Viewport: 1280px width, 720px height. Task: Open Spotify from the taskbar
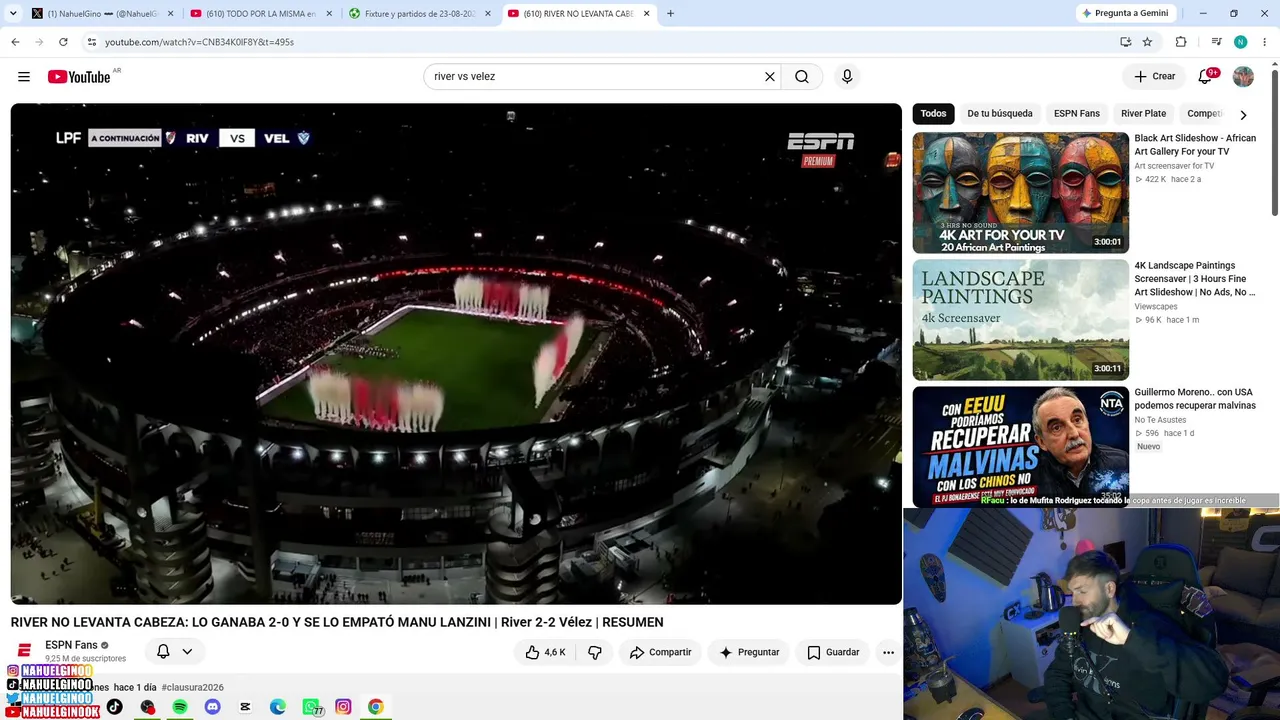(180, 707)
